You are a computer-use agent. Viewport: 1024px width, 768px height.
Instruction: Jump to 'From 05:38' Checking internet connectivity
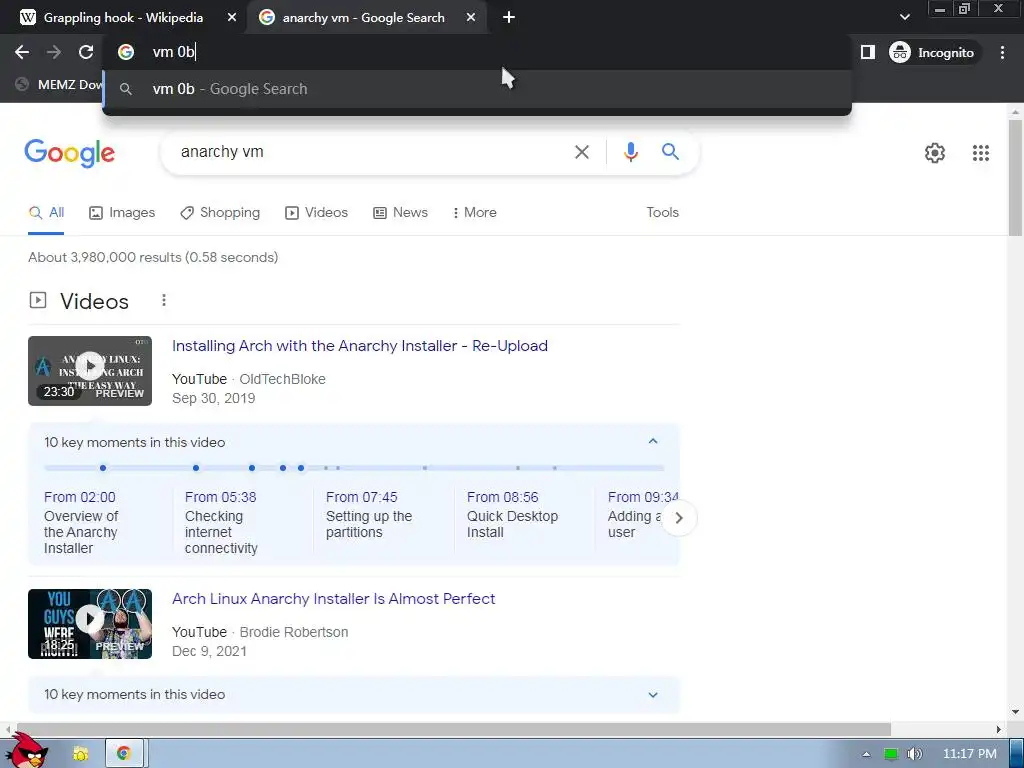coord(221,522)
